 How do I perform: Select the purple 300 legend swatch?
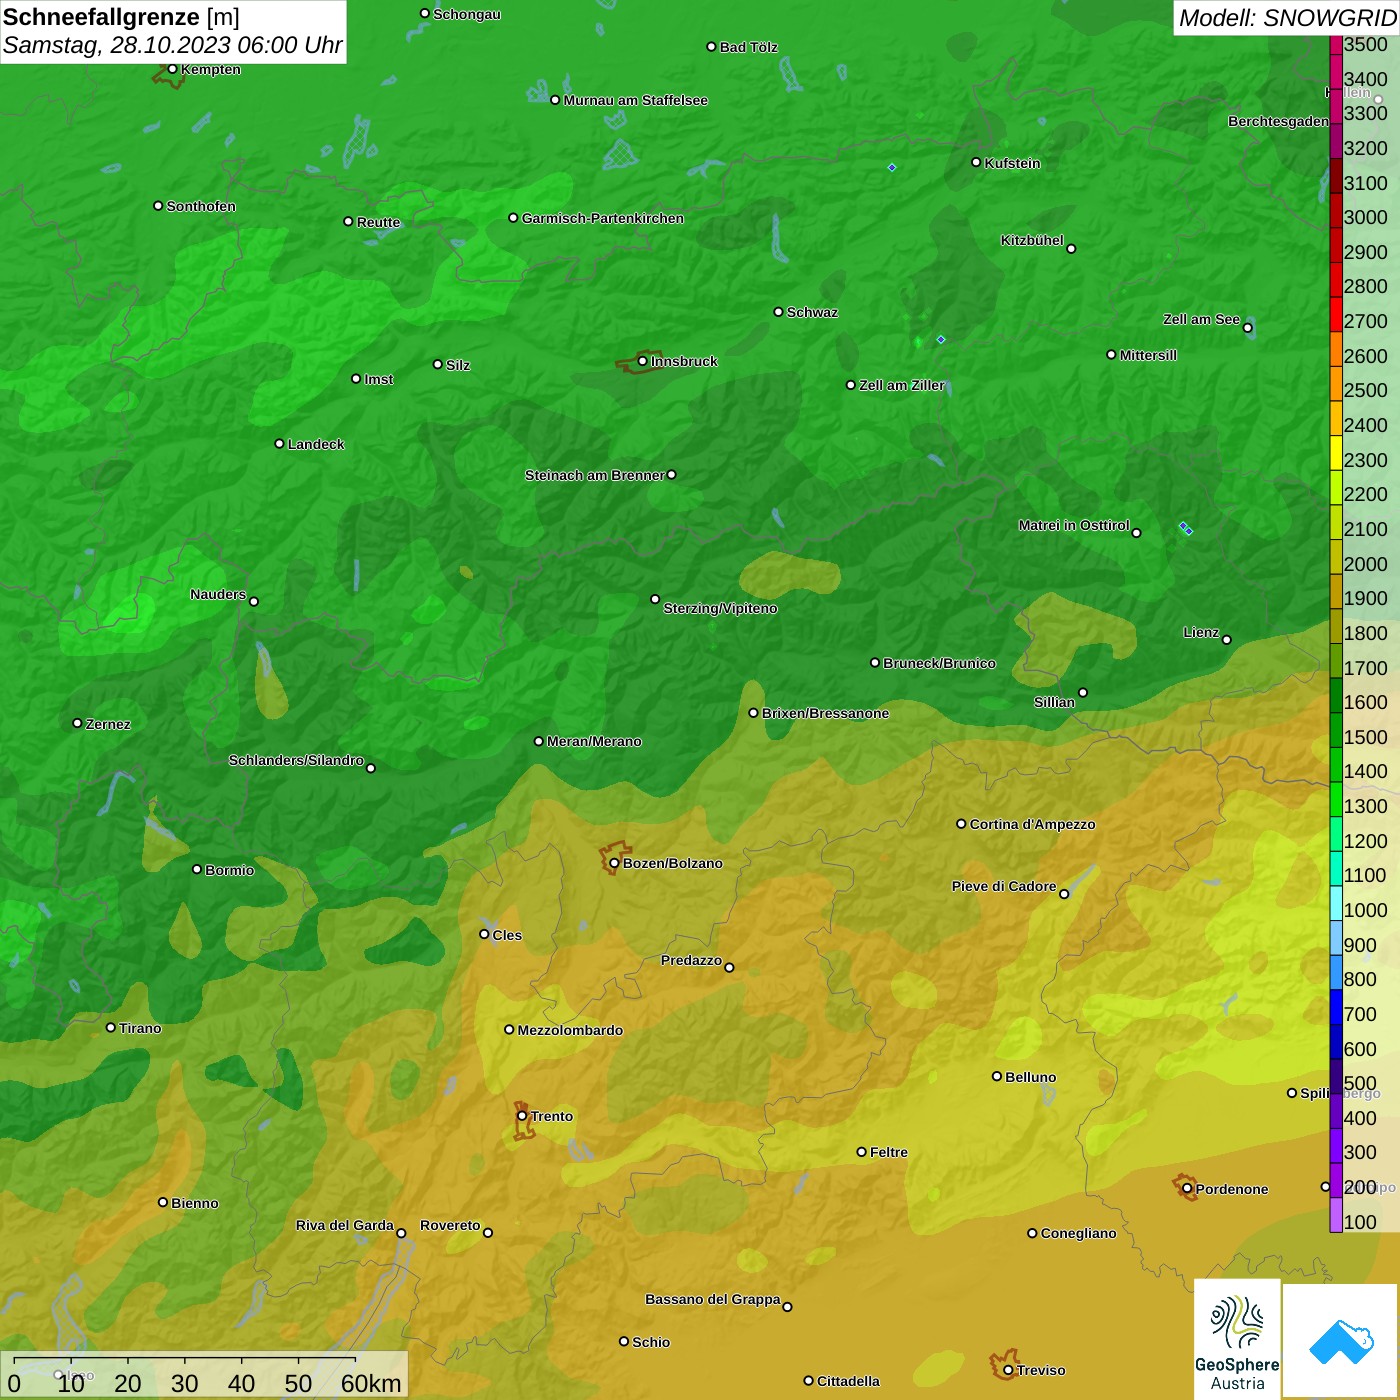[x=1336, y=1146]
